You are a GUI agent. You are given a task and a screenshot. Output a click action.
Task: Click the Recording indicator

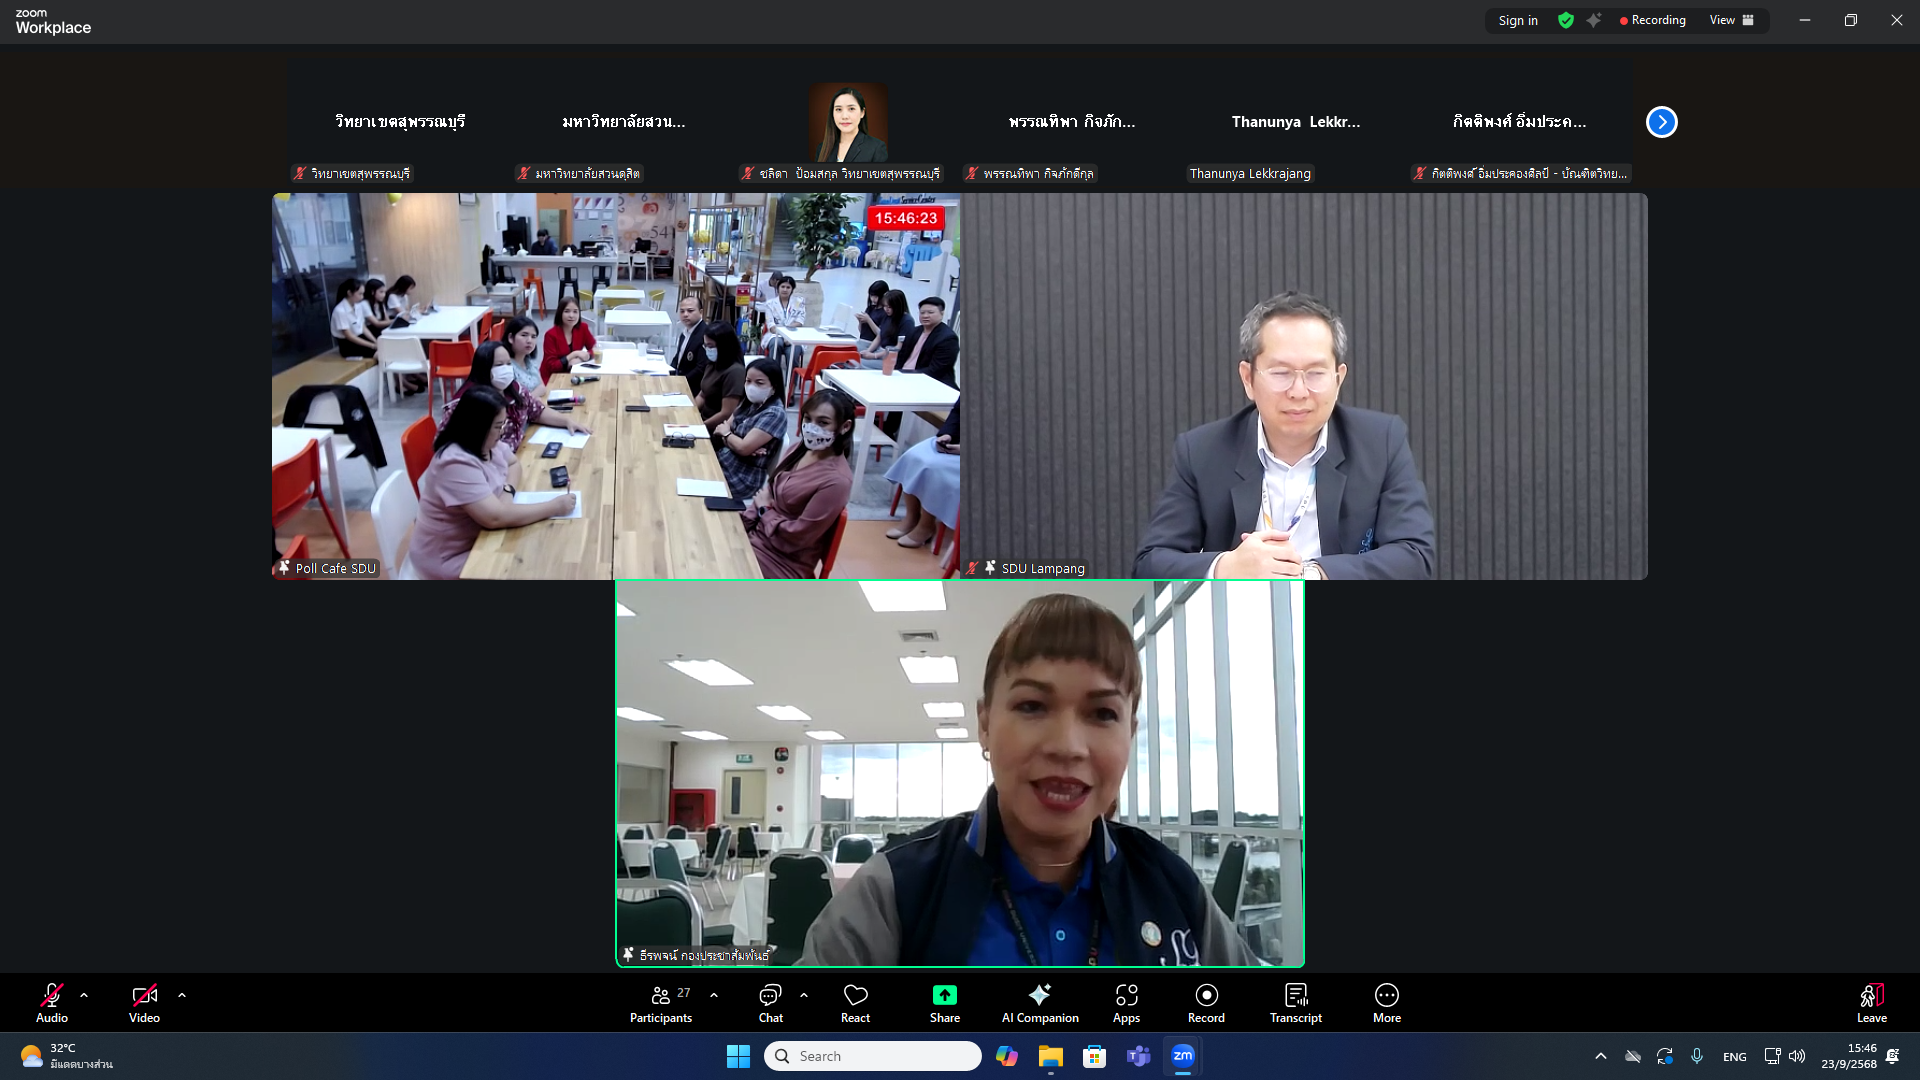[x=1652, y=20]
